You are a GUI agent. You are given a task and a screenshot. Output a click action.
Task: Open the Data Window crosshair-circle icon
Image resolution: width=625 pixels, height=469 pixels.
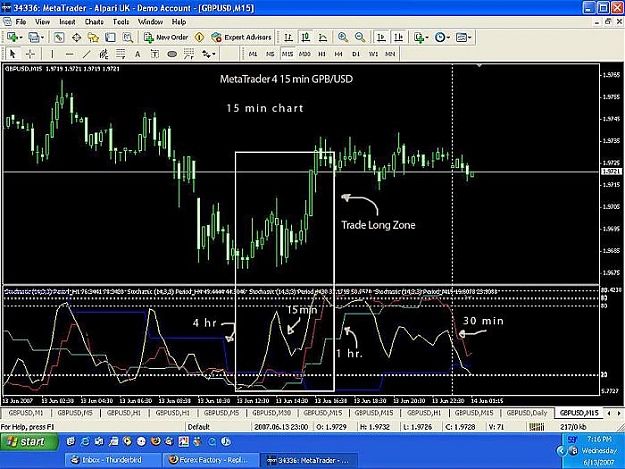coord(76,37)
